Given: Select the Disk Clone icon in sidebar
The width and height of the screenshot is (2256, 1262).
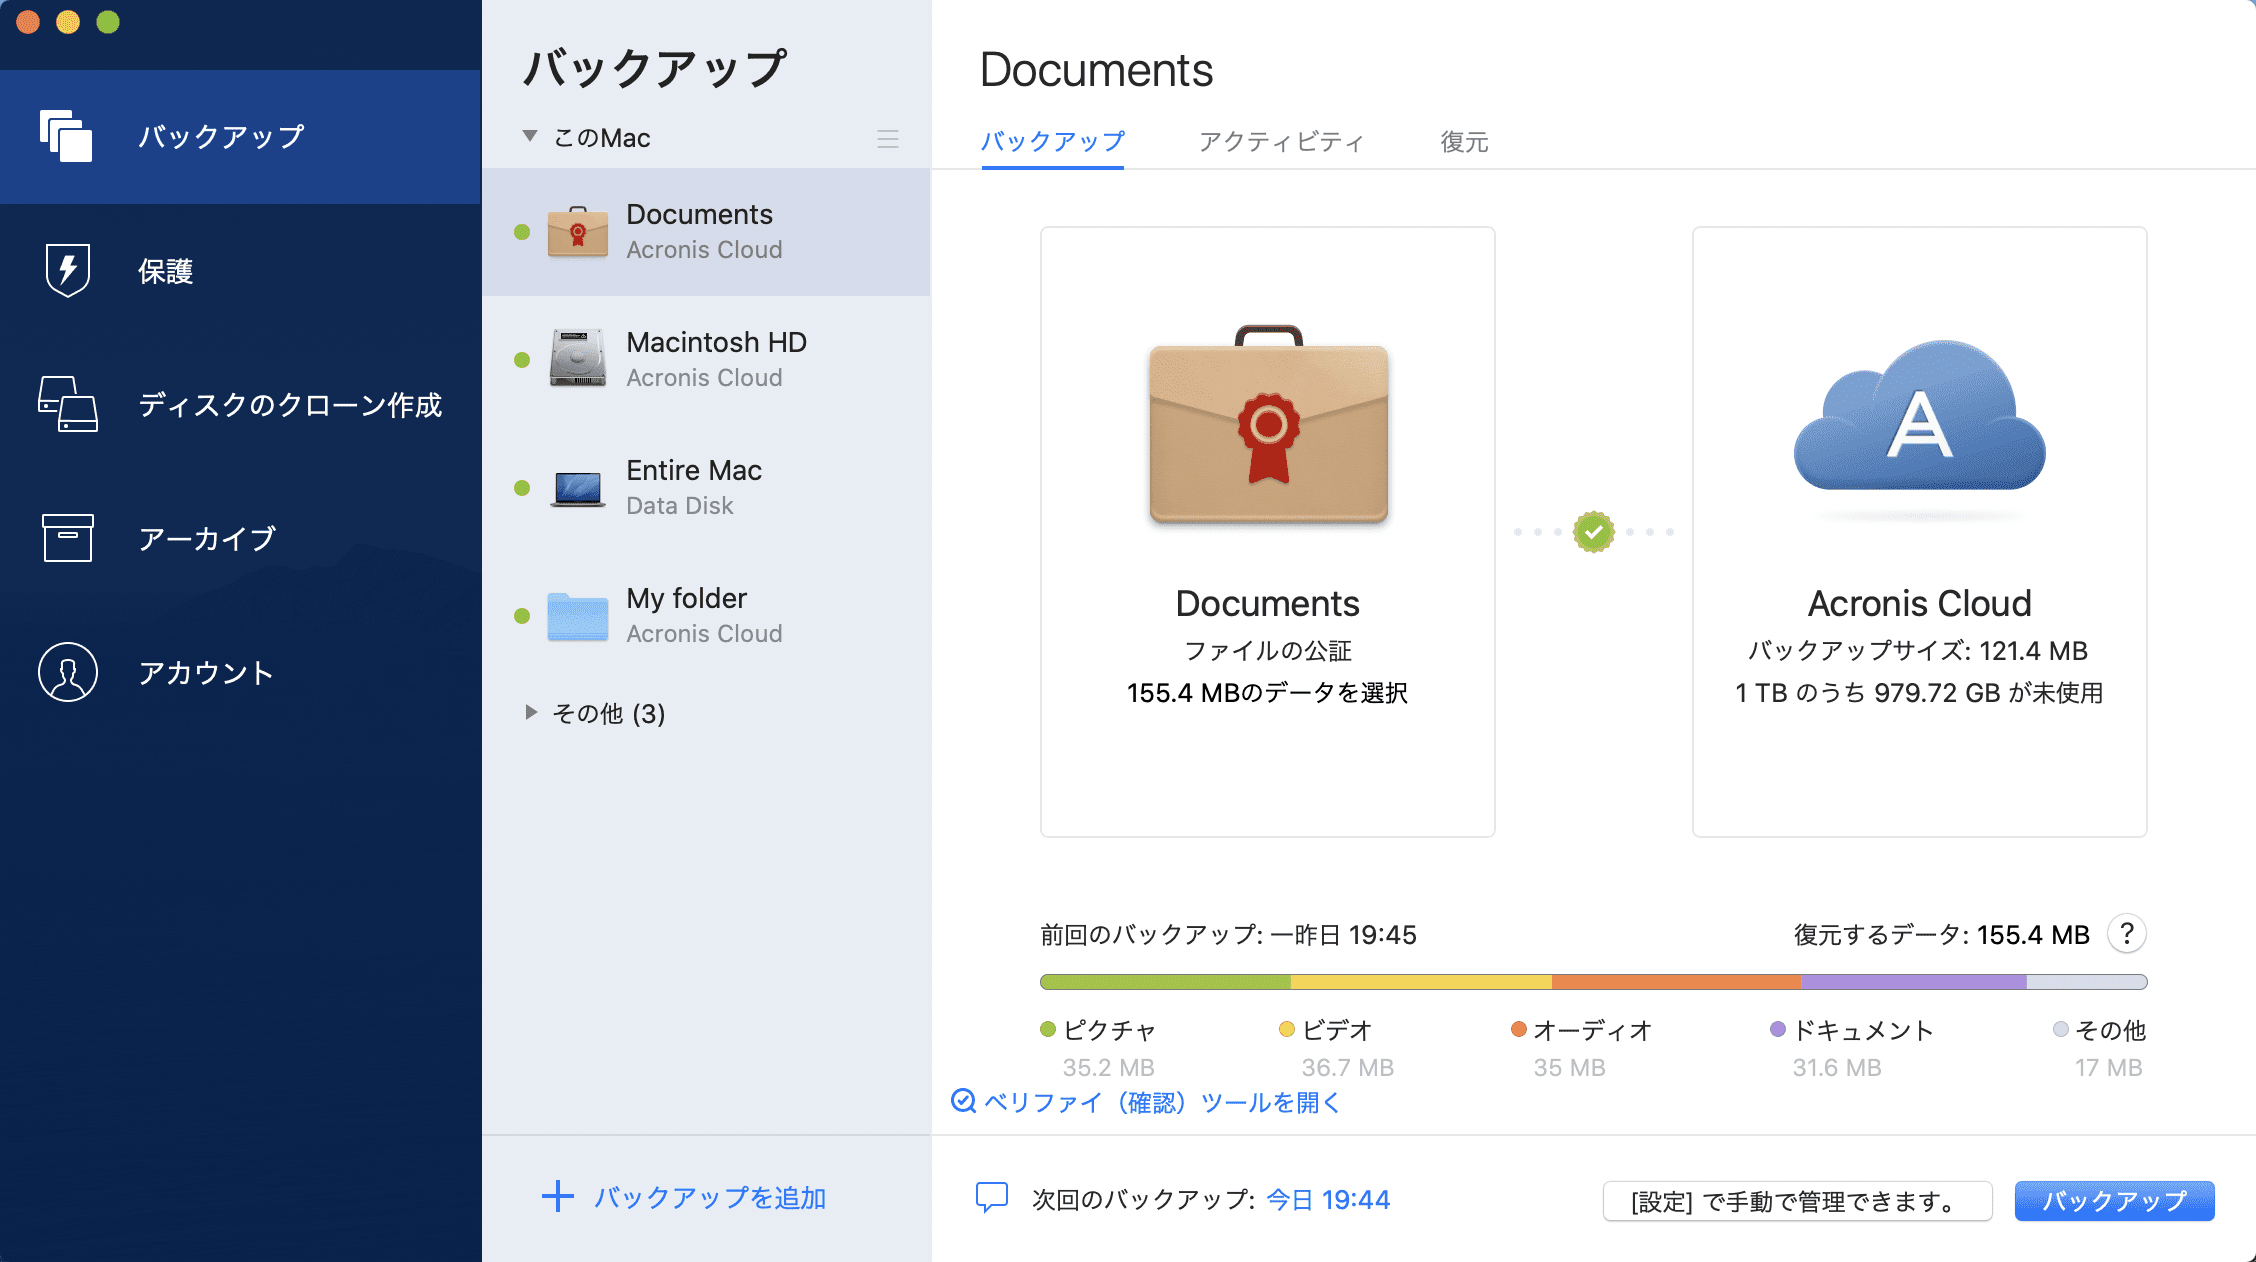Looking at the screenshot, I should [68, 404].
